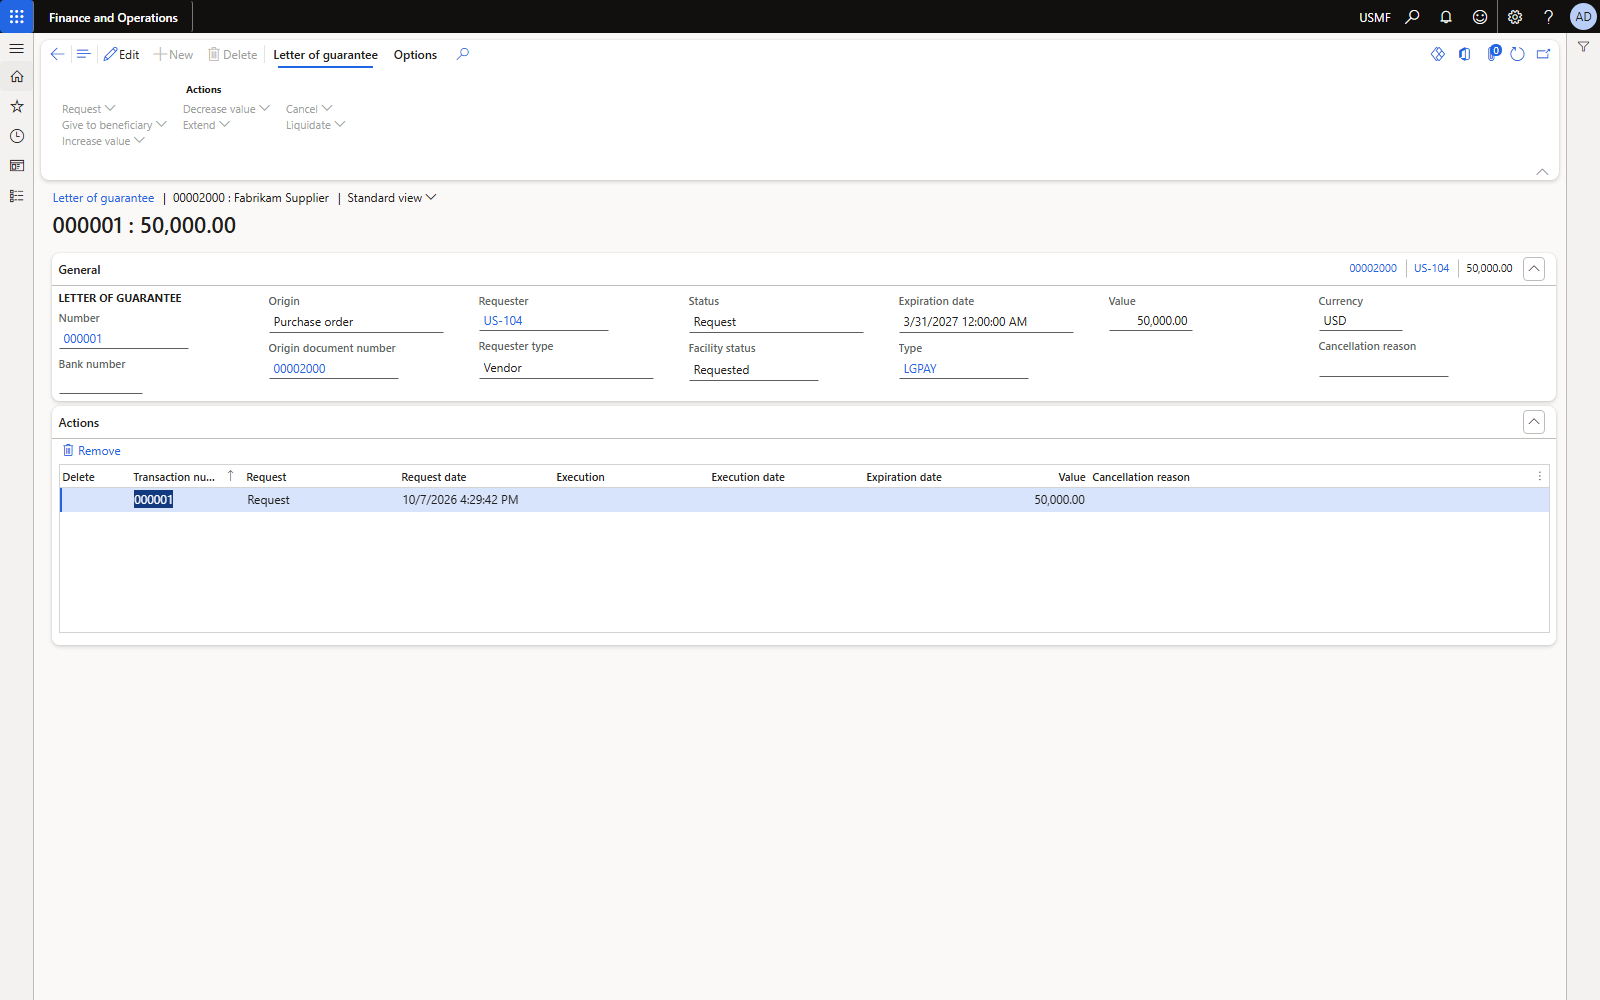This screenshot has width=1600, height=1000.
Task: Click the Bank number input field
Action: (x=100, y=385)
